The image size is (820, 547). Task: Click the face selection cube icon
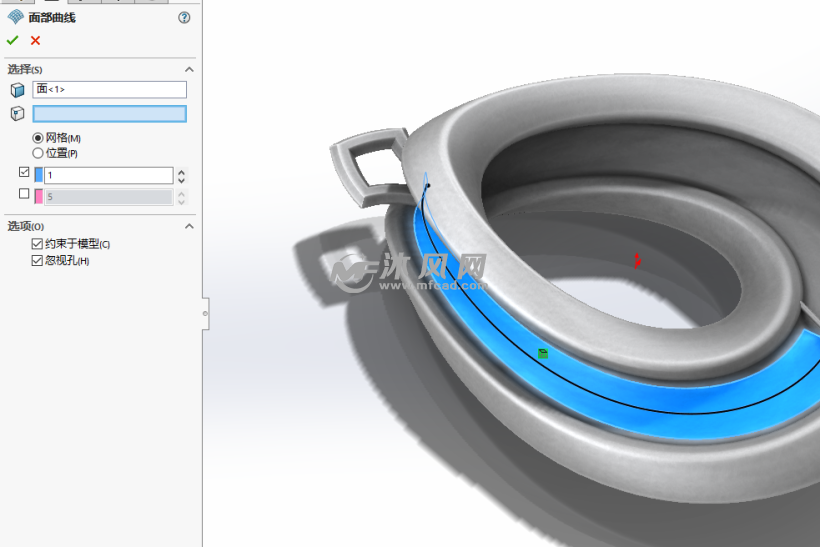point(17,90)
